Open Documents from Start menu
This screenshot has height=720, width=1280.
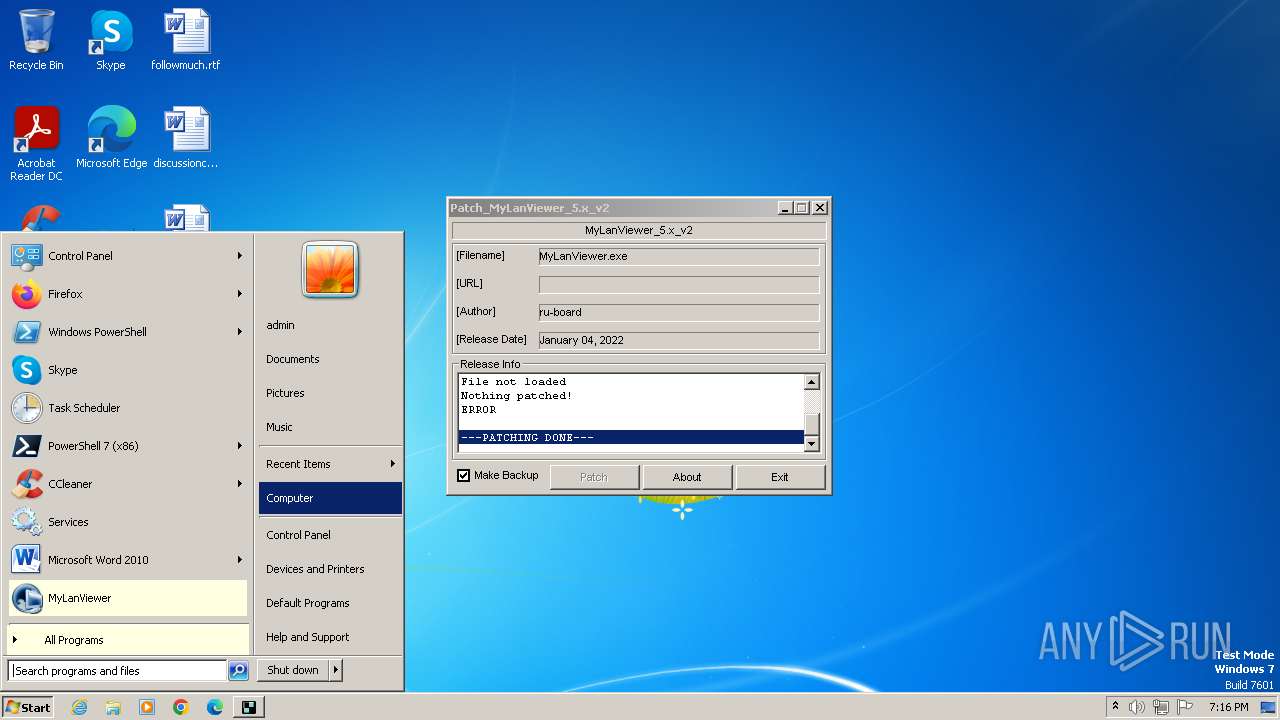click(330, 359)
